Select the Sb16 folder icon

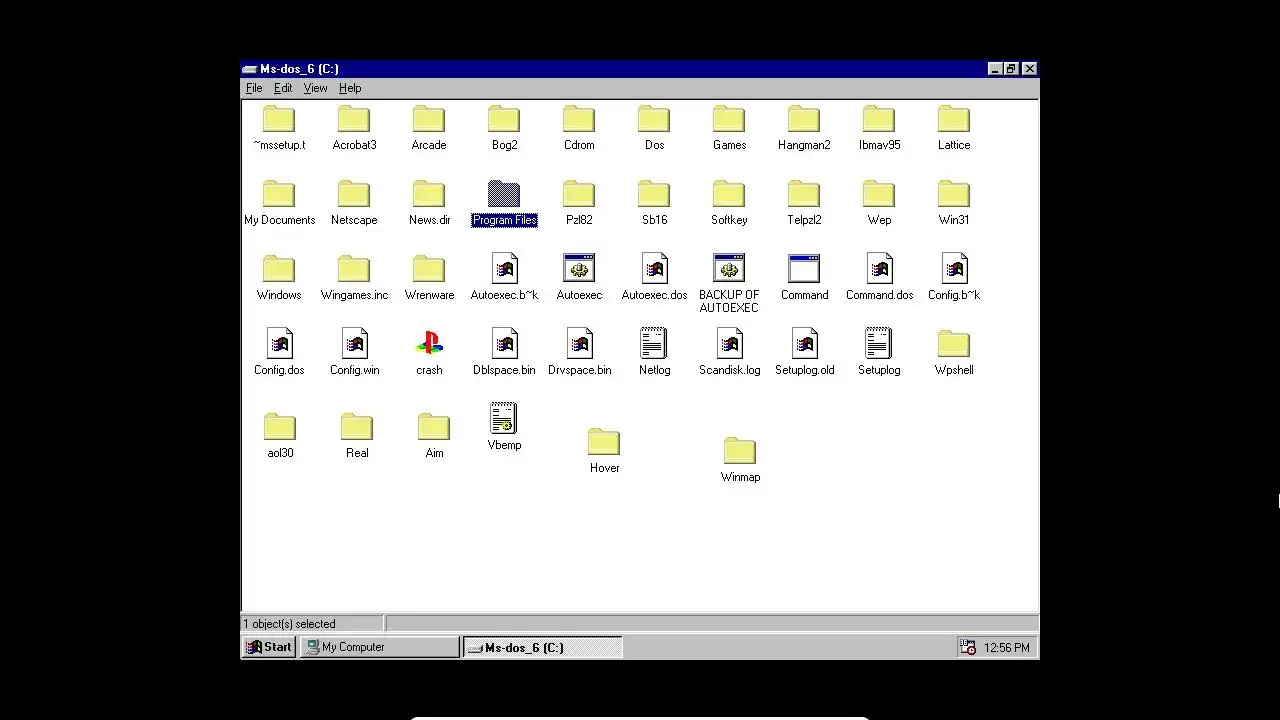654,194
